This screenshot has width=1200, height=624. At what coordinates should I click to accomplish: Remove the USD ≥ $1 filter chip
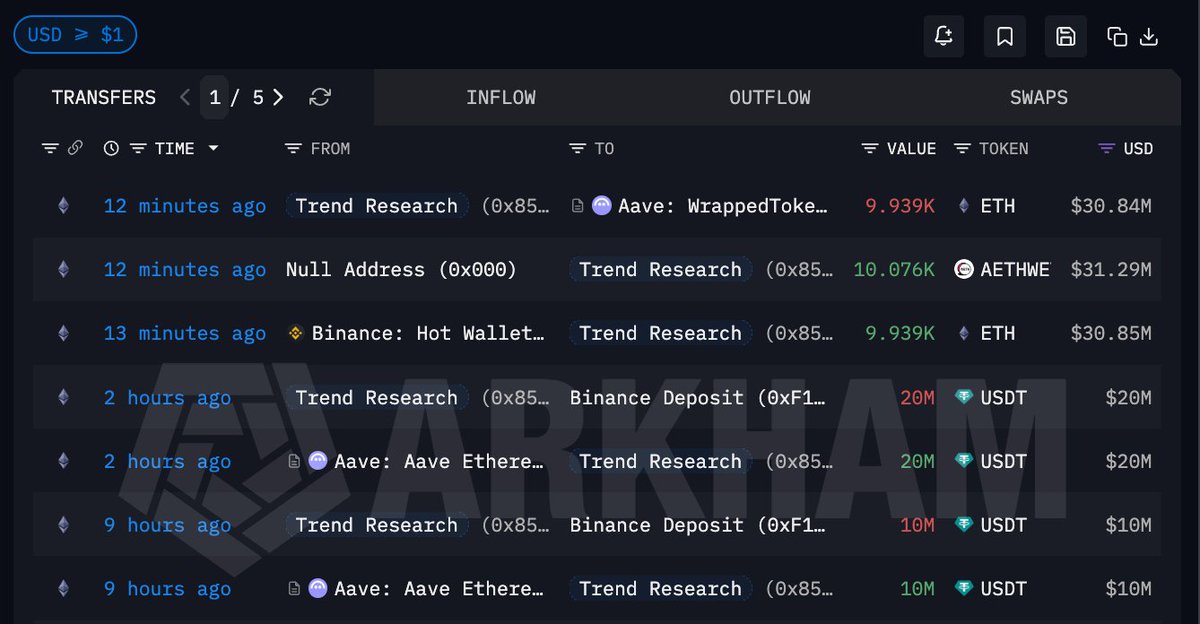coord(75,35)
